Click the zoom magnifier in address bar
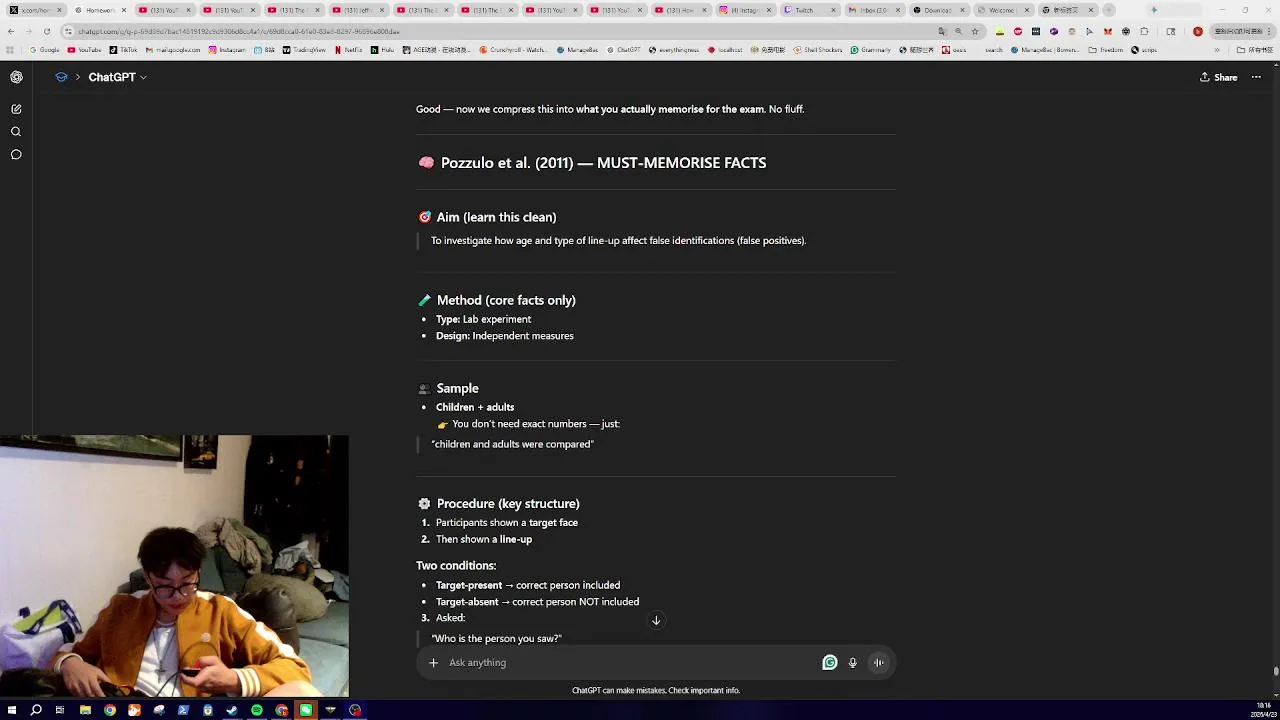 pyautogui.click(x=958, y=31)
